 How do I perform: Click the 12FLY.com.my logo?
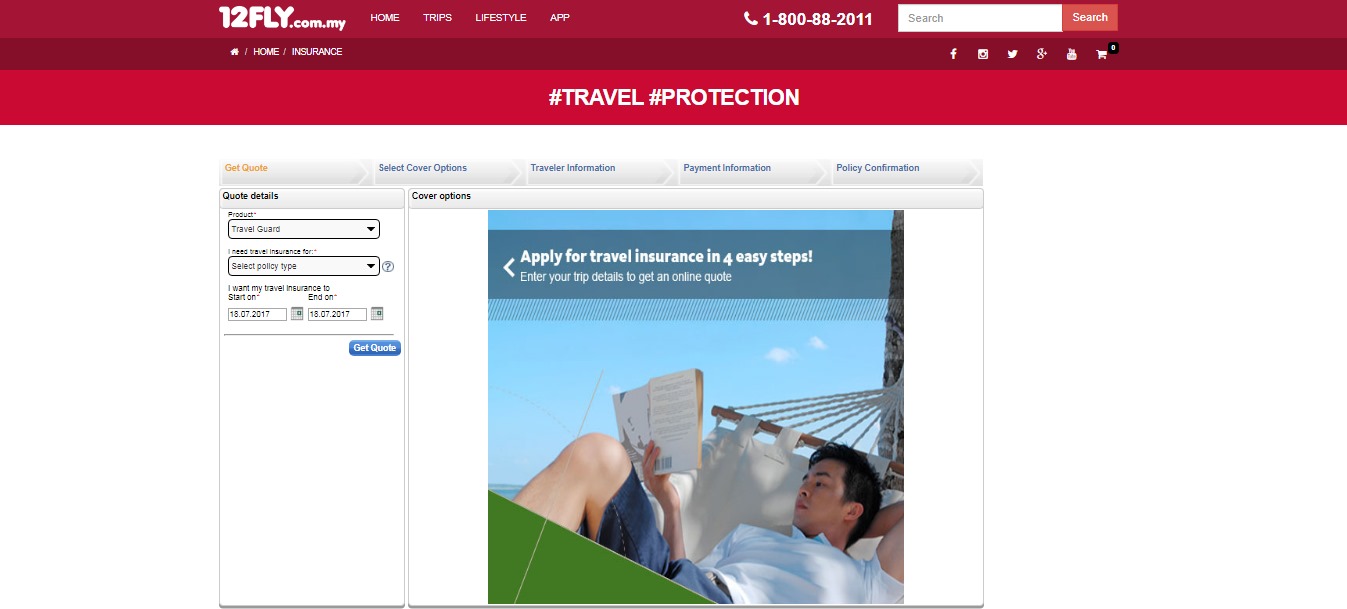[282, 18]
